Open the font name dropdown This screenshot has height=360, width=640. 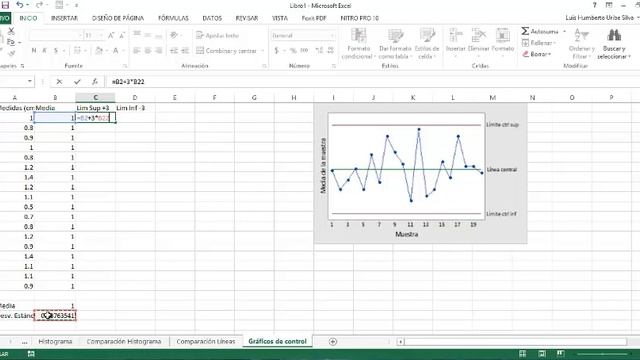[79, 36]
